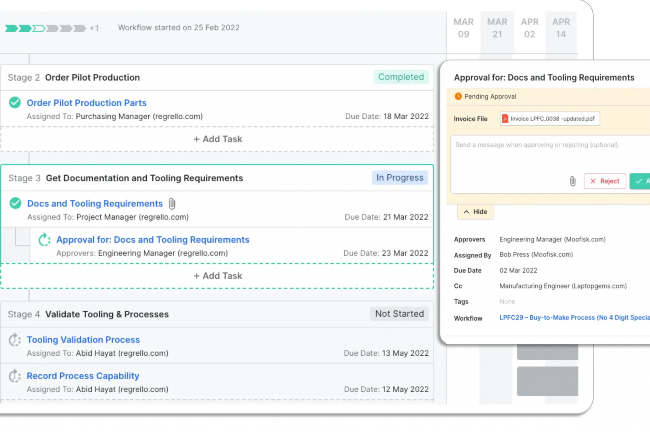
Task: Click the +1 more stages label
Action: pos(94,28)
